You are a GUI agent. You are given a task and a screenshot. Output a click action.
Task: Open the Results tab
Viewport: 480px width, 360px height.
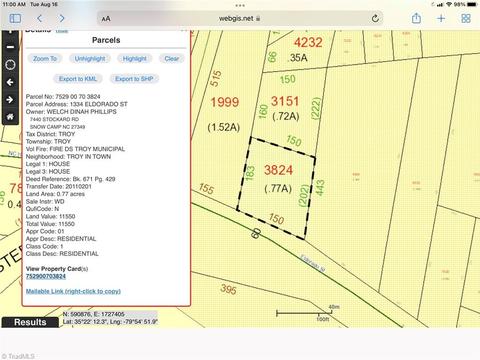pyautogui.click(x=30, y=322)
